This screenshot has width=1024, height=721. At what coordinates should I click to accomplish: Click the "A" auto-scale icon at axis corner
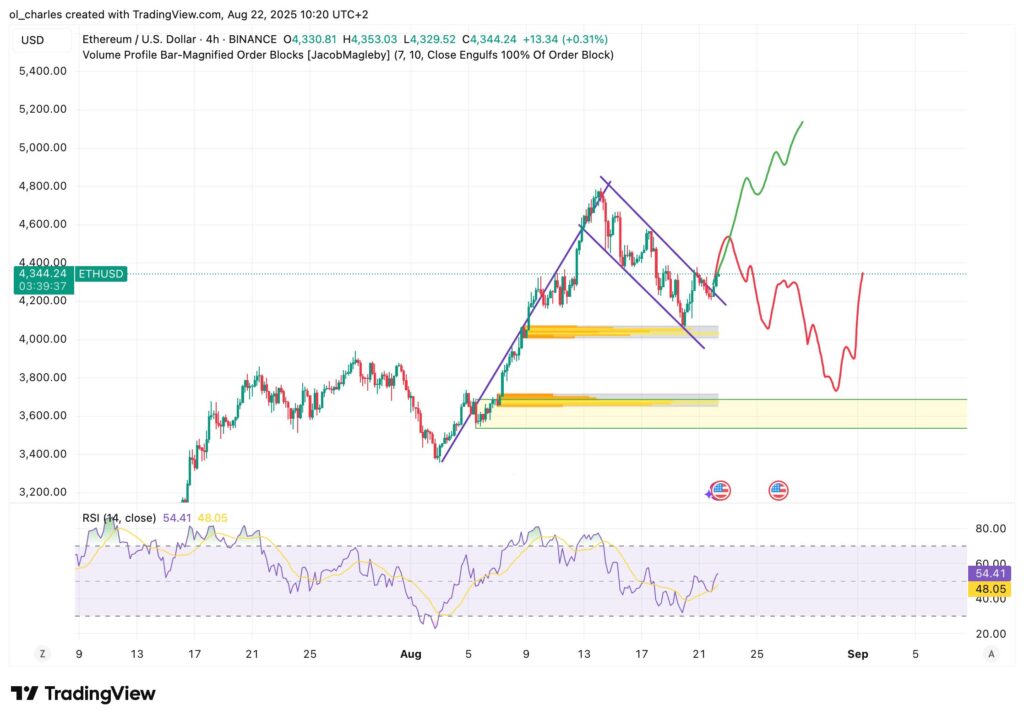990,653
